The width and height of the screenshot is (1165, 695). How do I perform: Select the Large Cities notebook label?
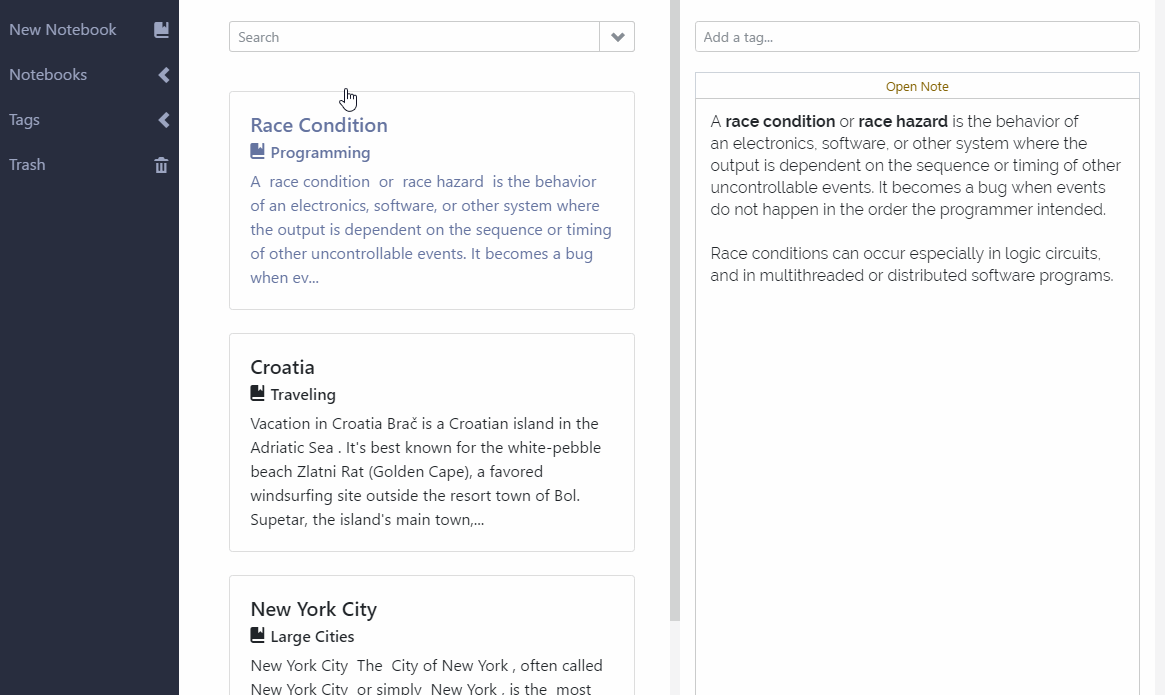312,636
